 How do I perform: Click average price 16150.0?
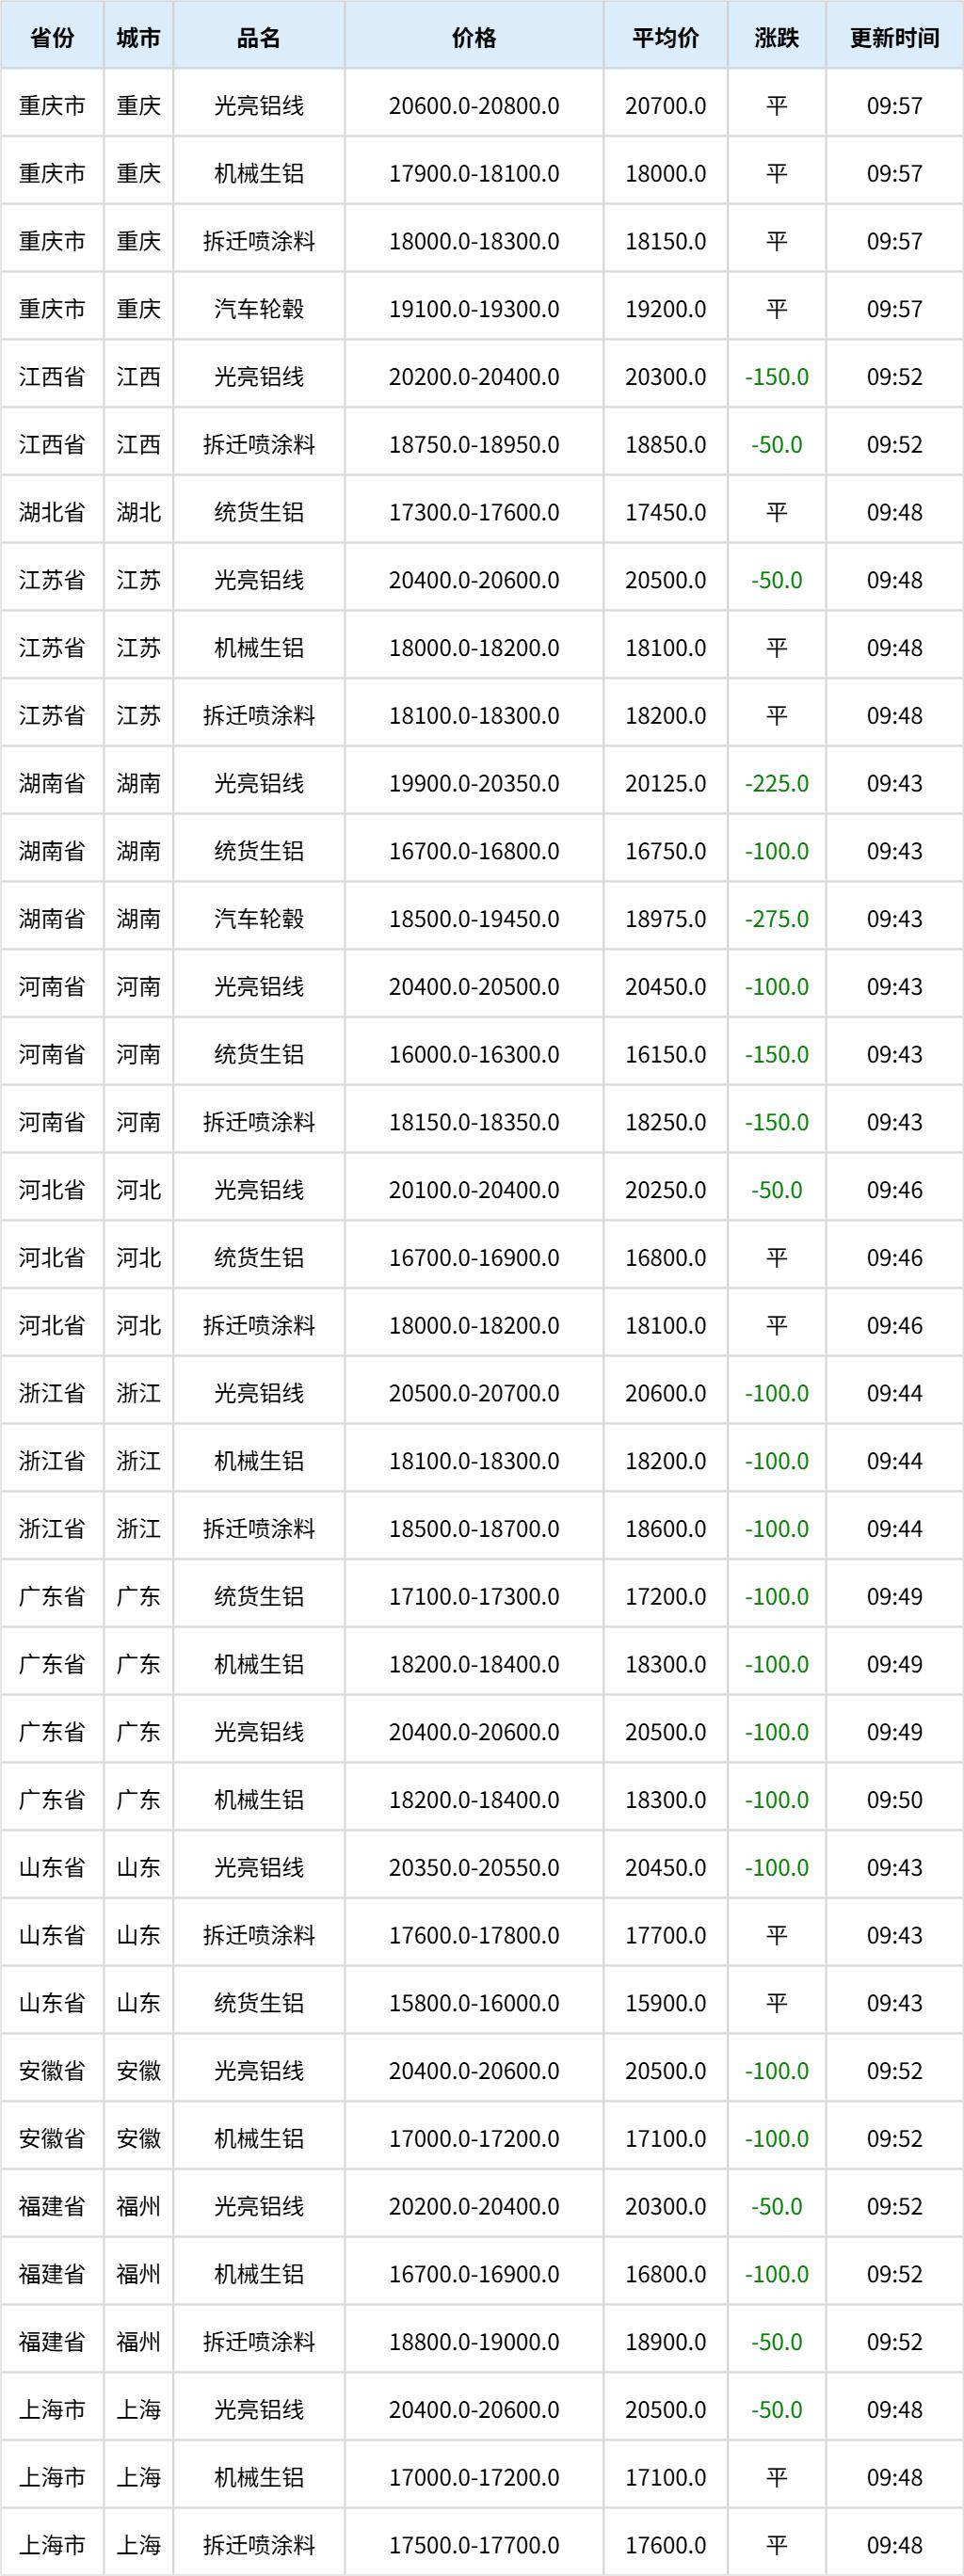[666, 1054]
